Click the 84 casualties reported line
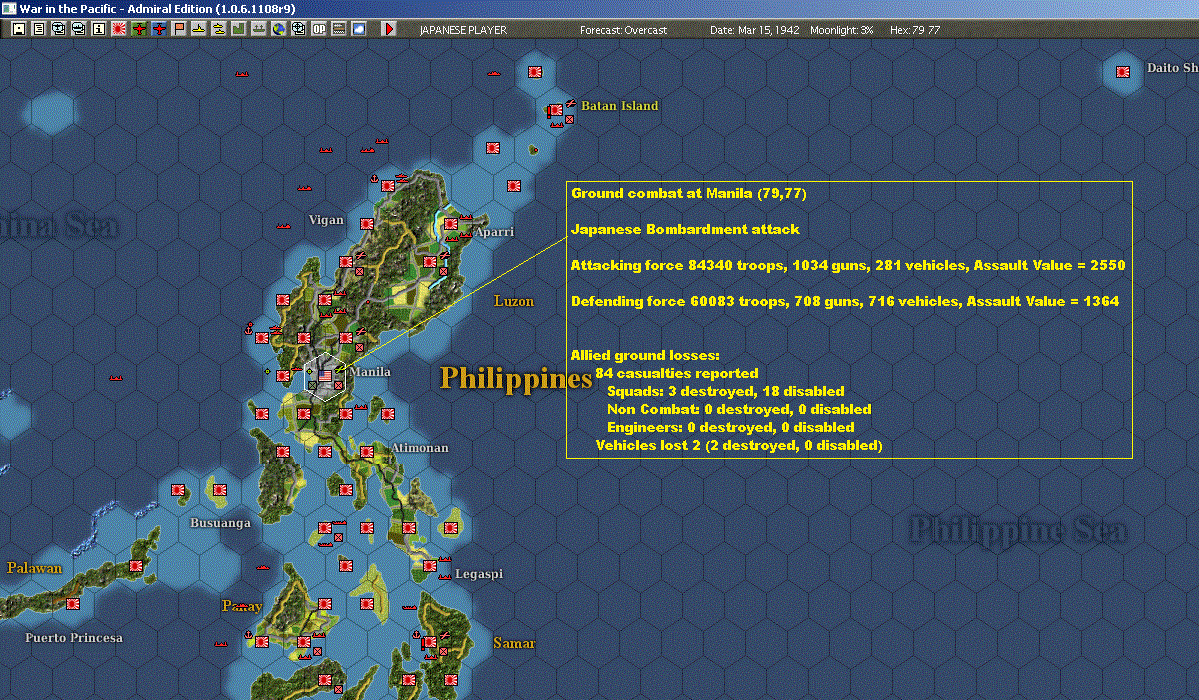1199x700 pixels. [x=677, y=373]
